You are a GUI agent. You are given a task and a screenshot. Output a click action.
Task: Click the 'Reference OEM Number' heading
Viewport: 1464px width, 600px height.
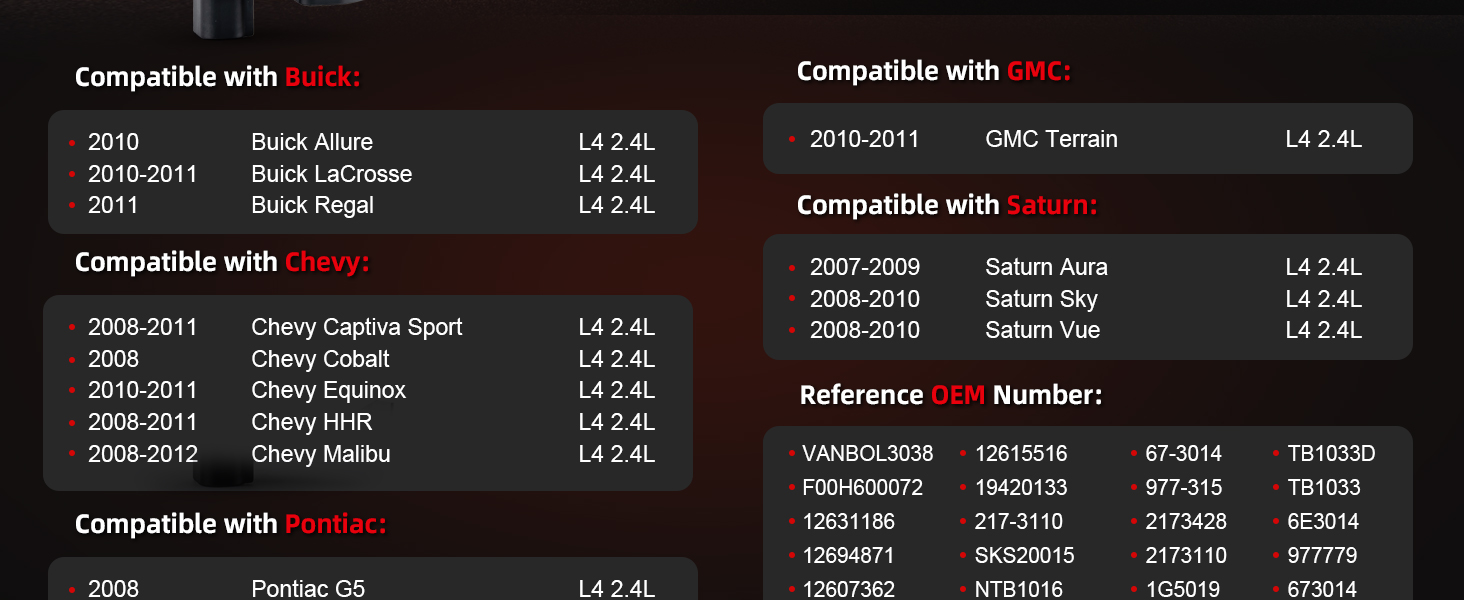[x=950, y=395]
